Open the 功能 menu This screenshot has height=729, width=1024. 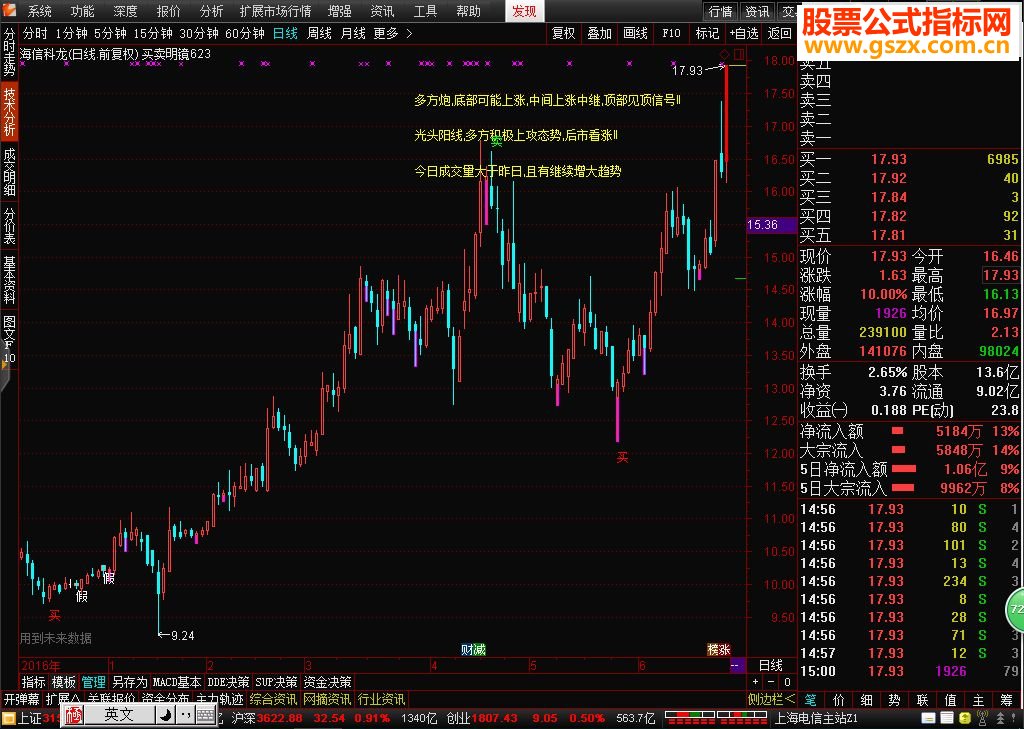coord(83,11)
